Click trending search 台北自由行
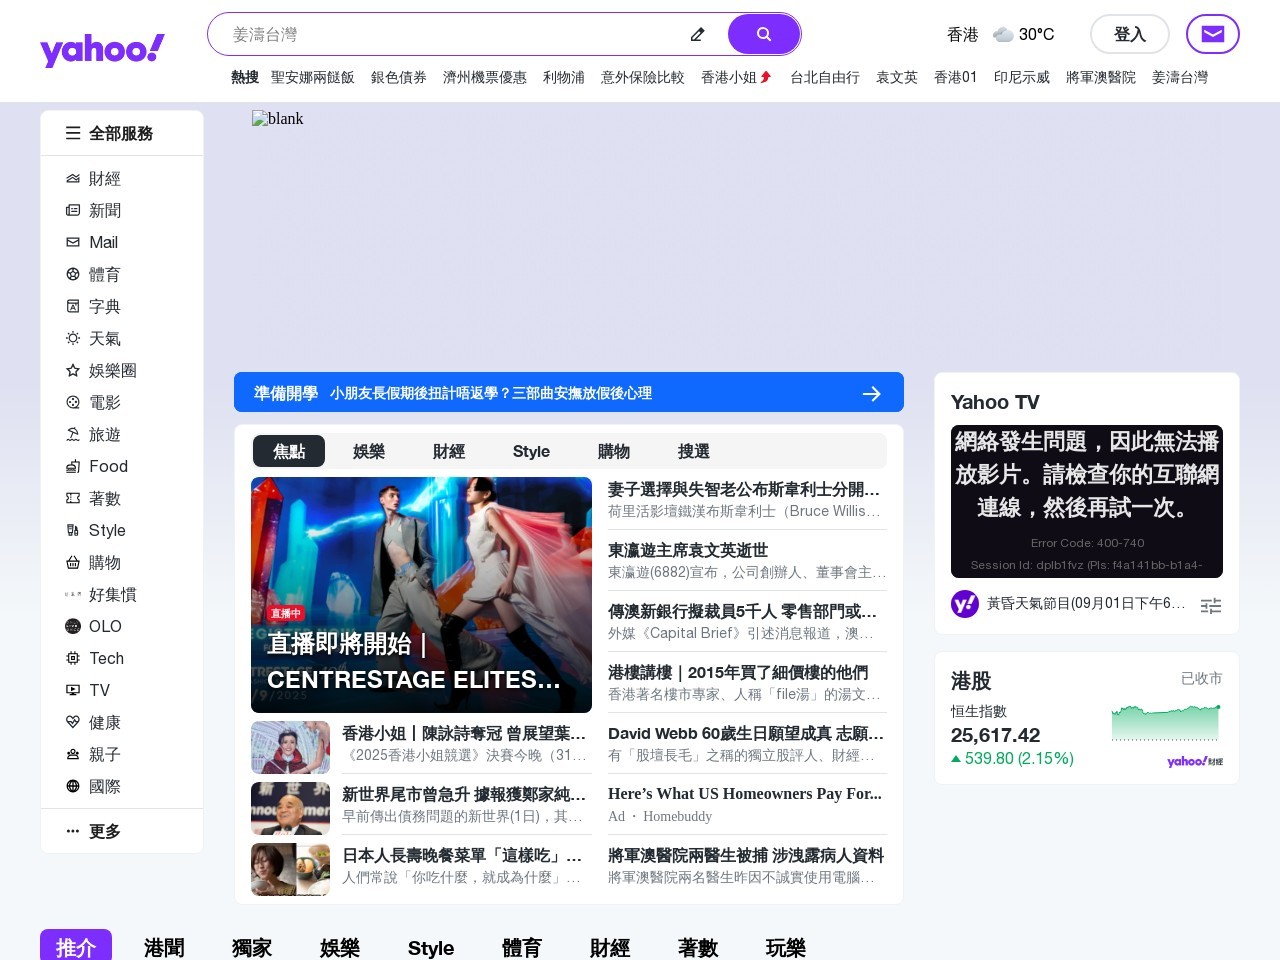 825,77
